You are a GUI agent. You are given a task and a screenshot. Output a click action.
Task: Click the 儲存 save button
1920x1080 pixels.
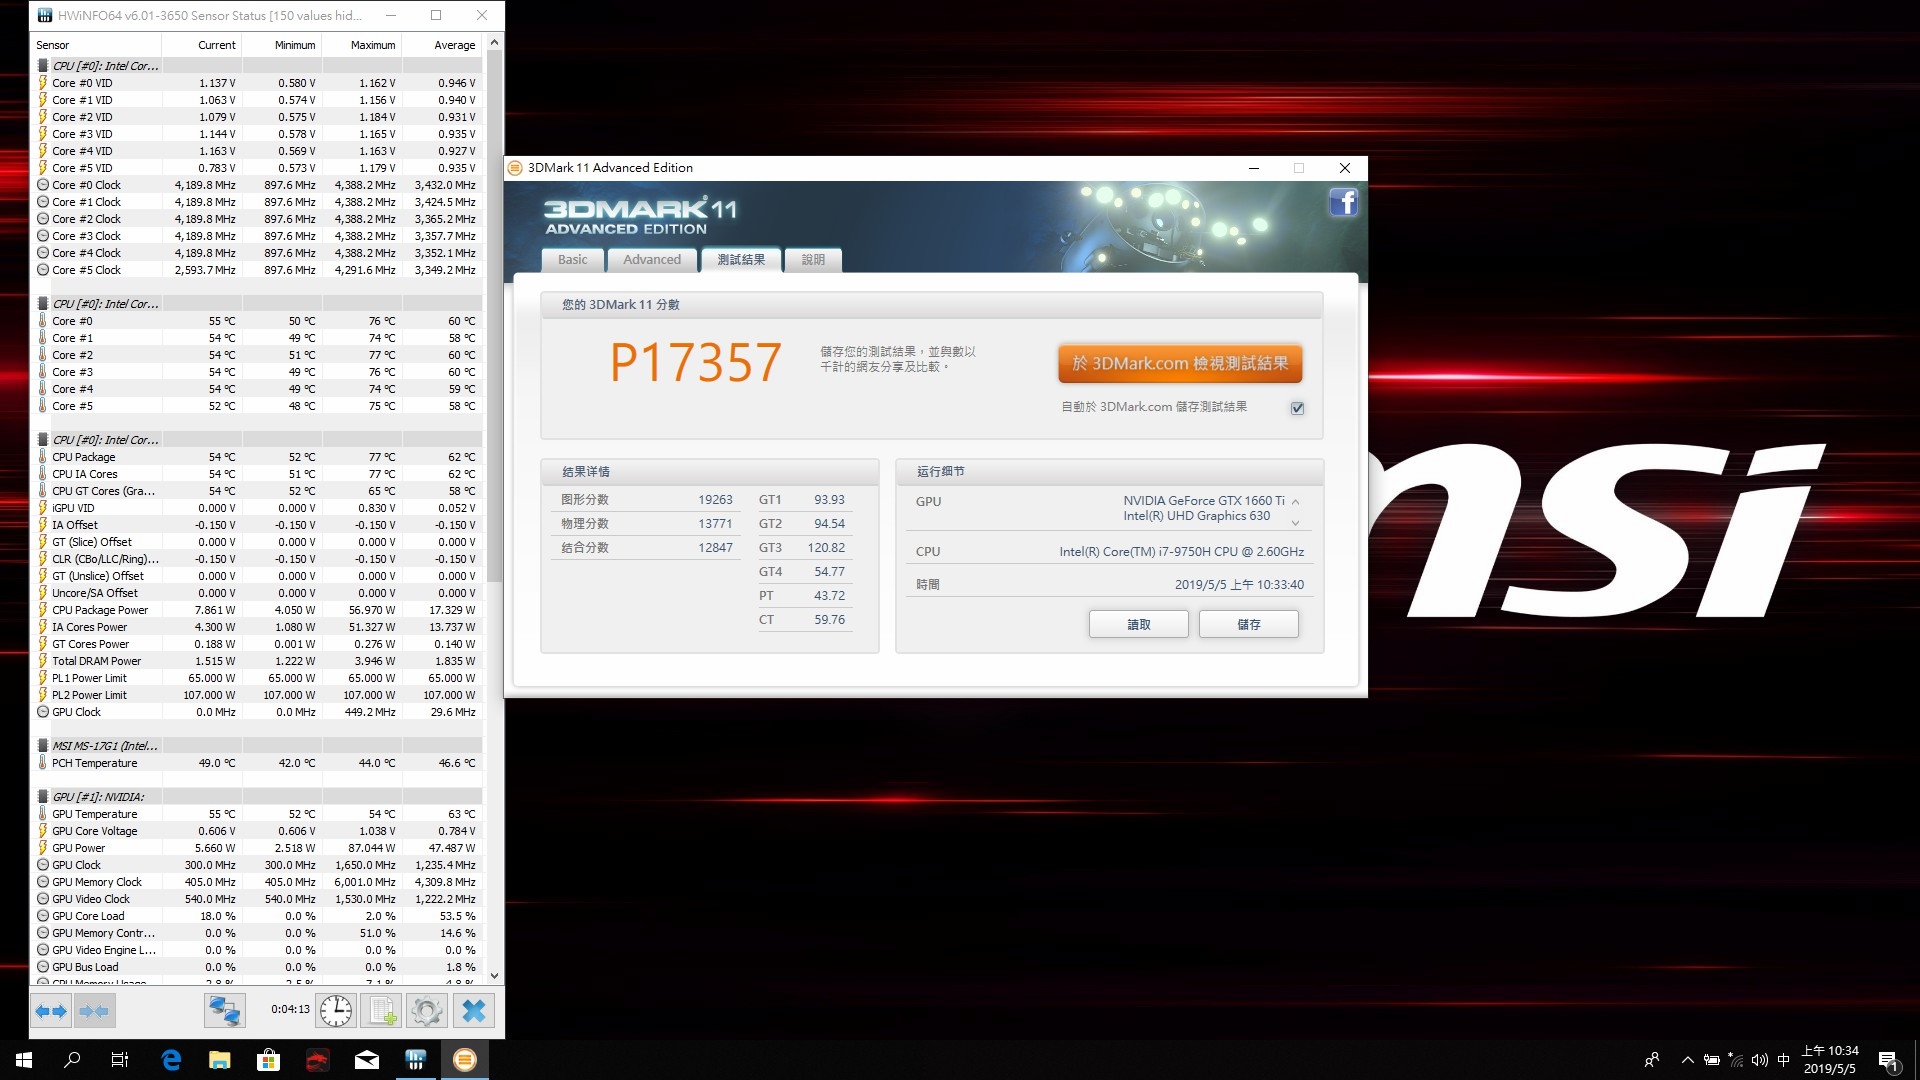[x=1249, y=624]
